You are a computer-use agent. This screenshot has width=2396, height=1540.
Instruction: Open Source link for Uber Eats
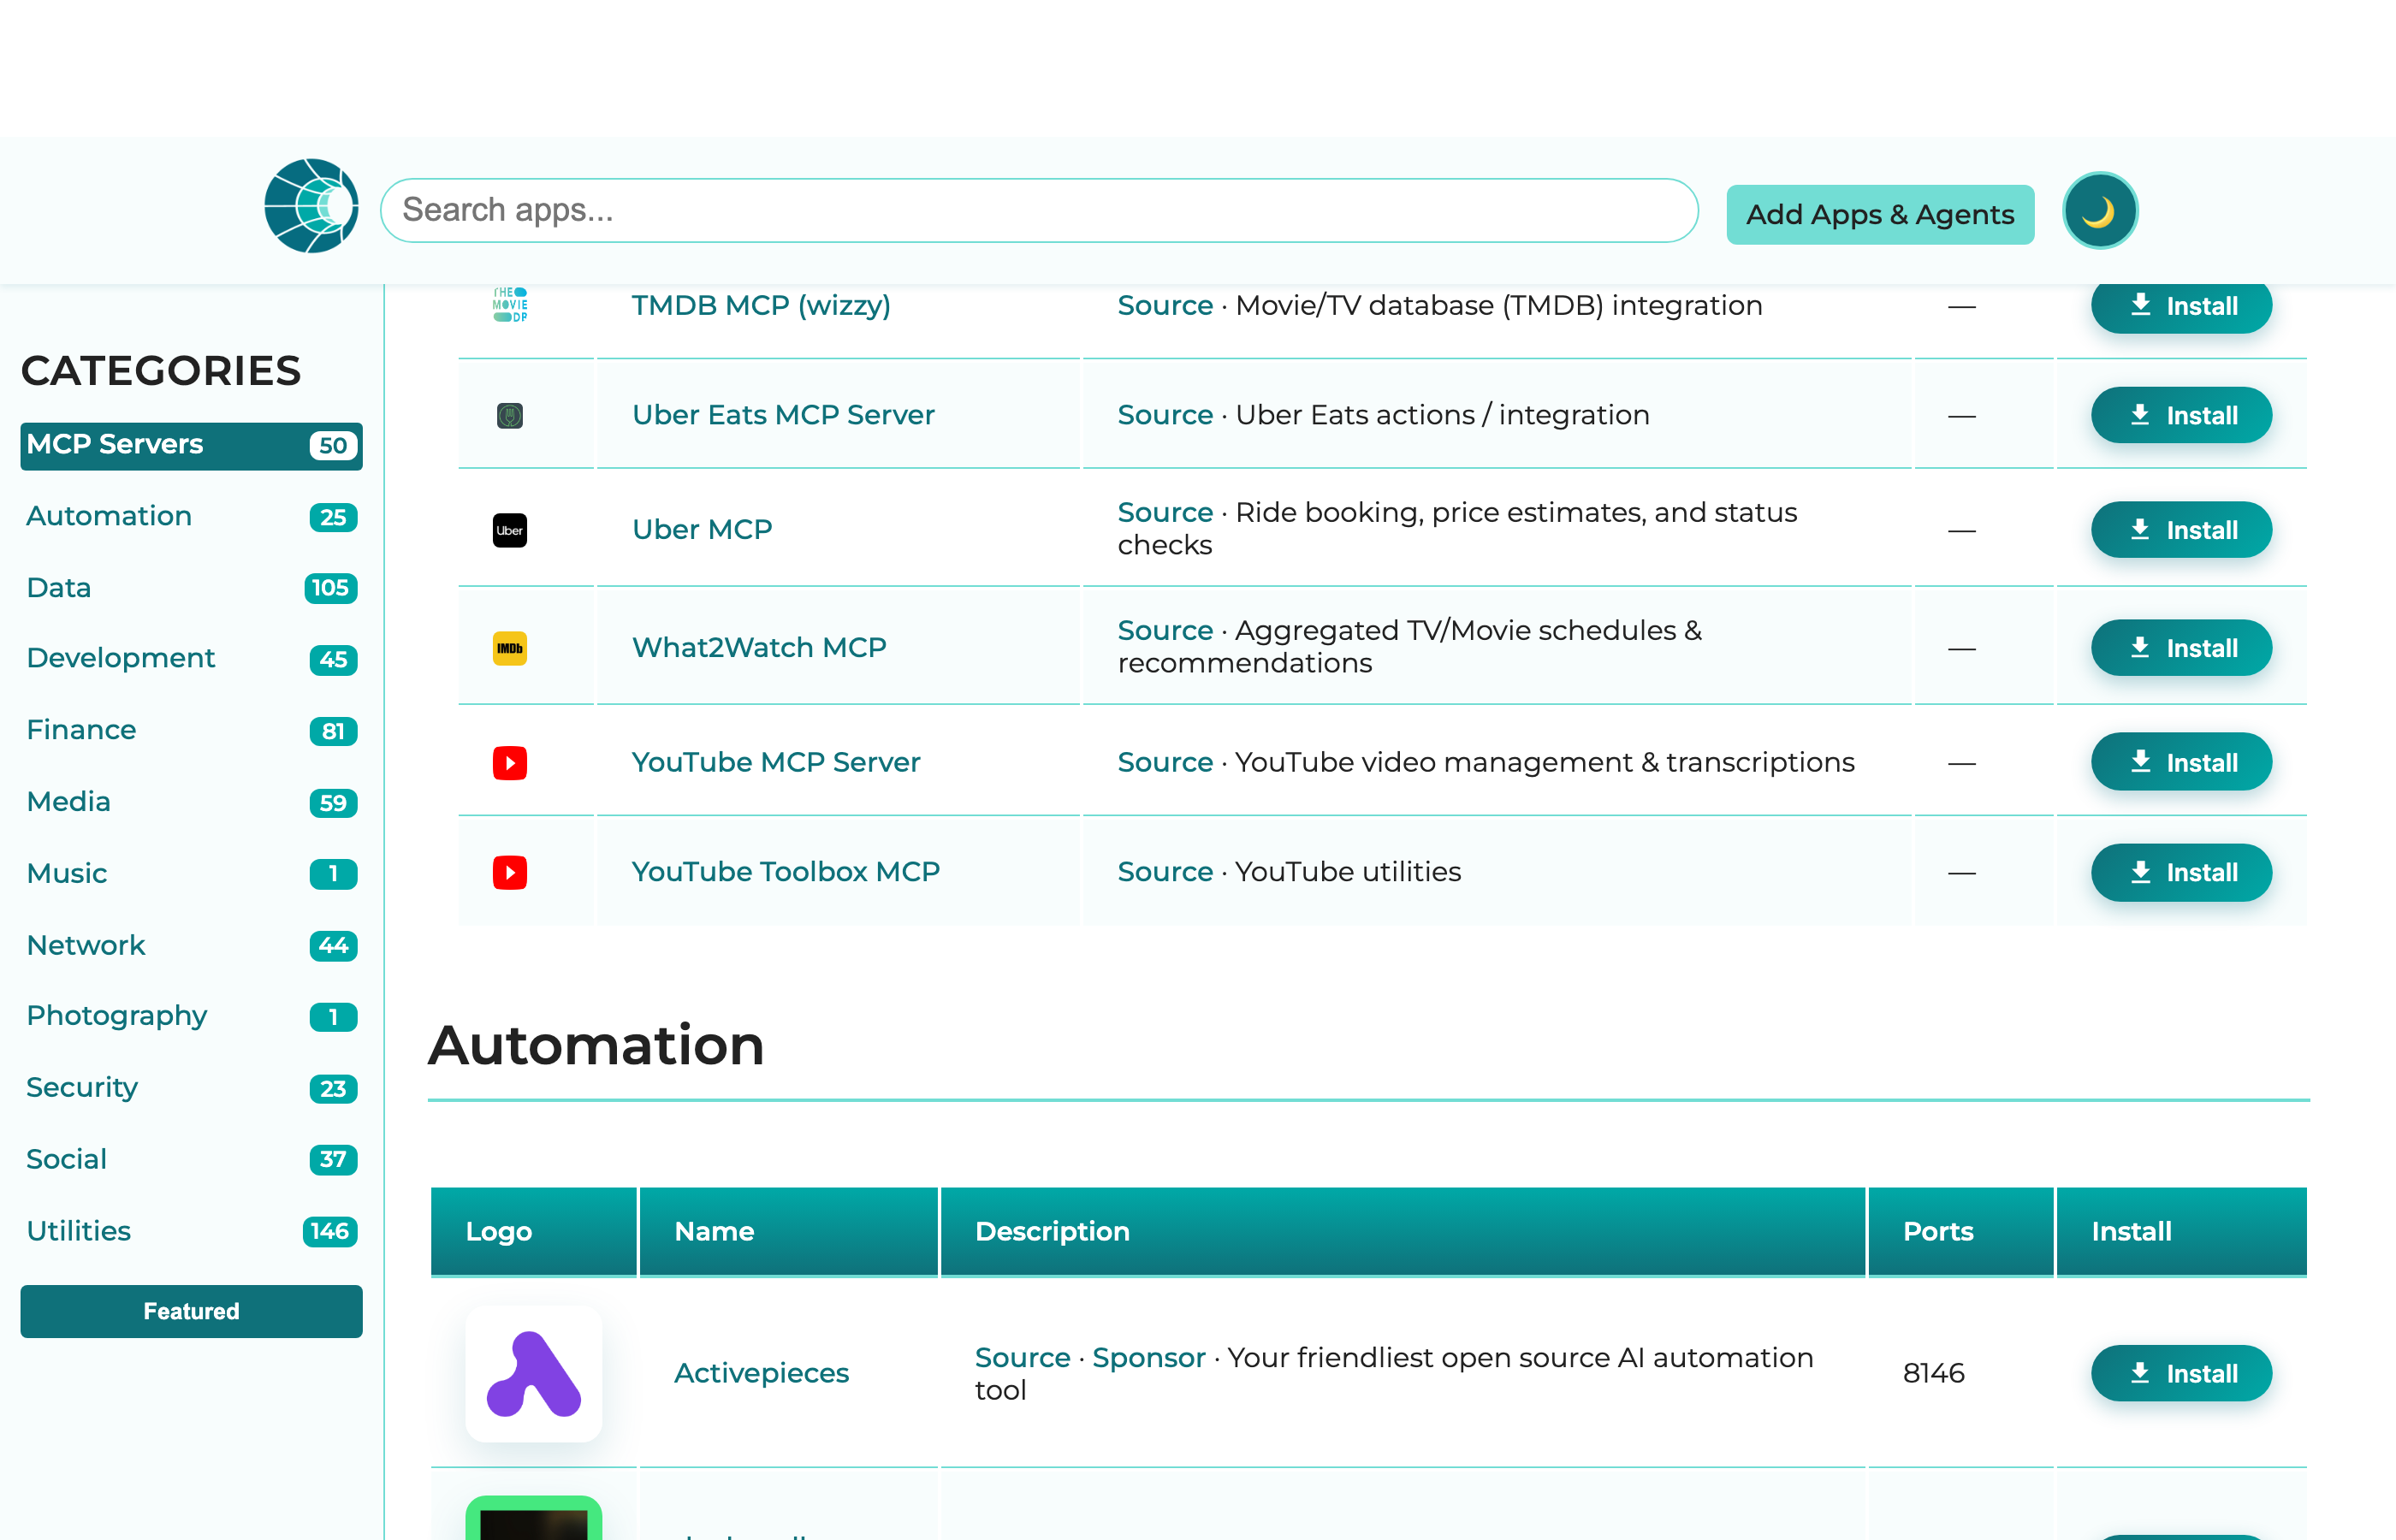tap(1165, 415)
